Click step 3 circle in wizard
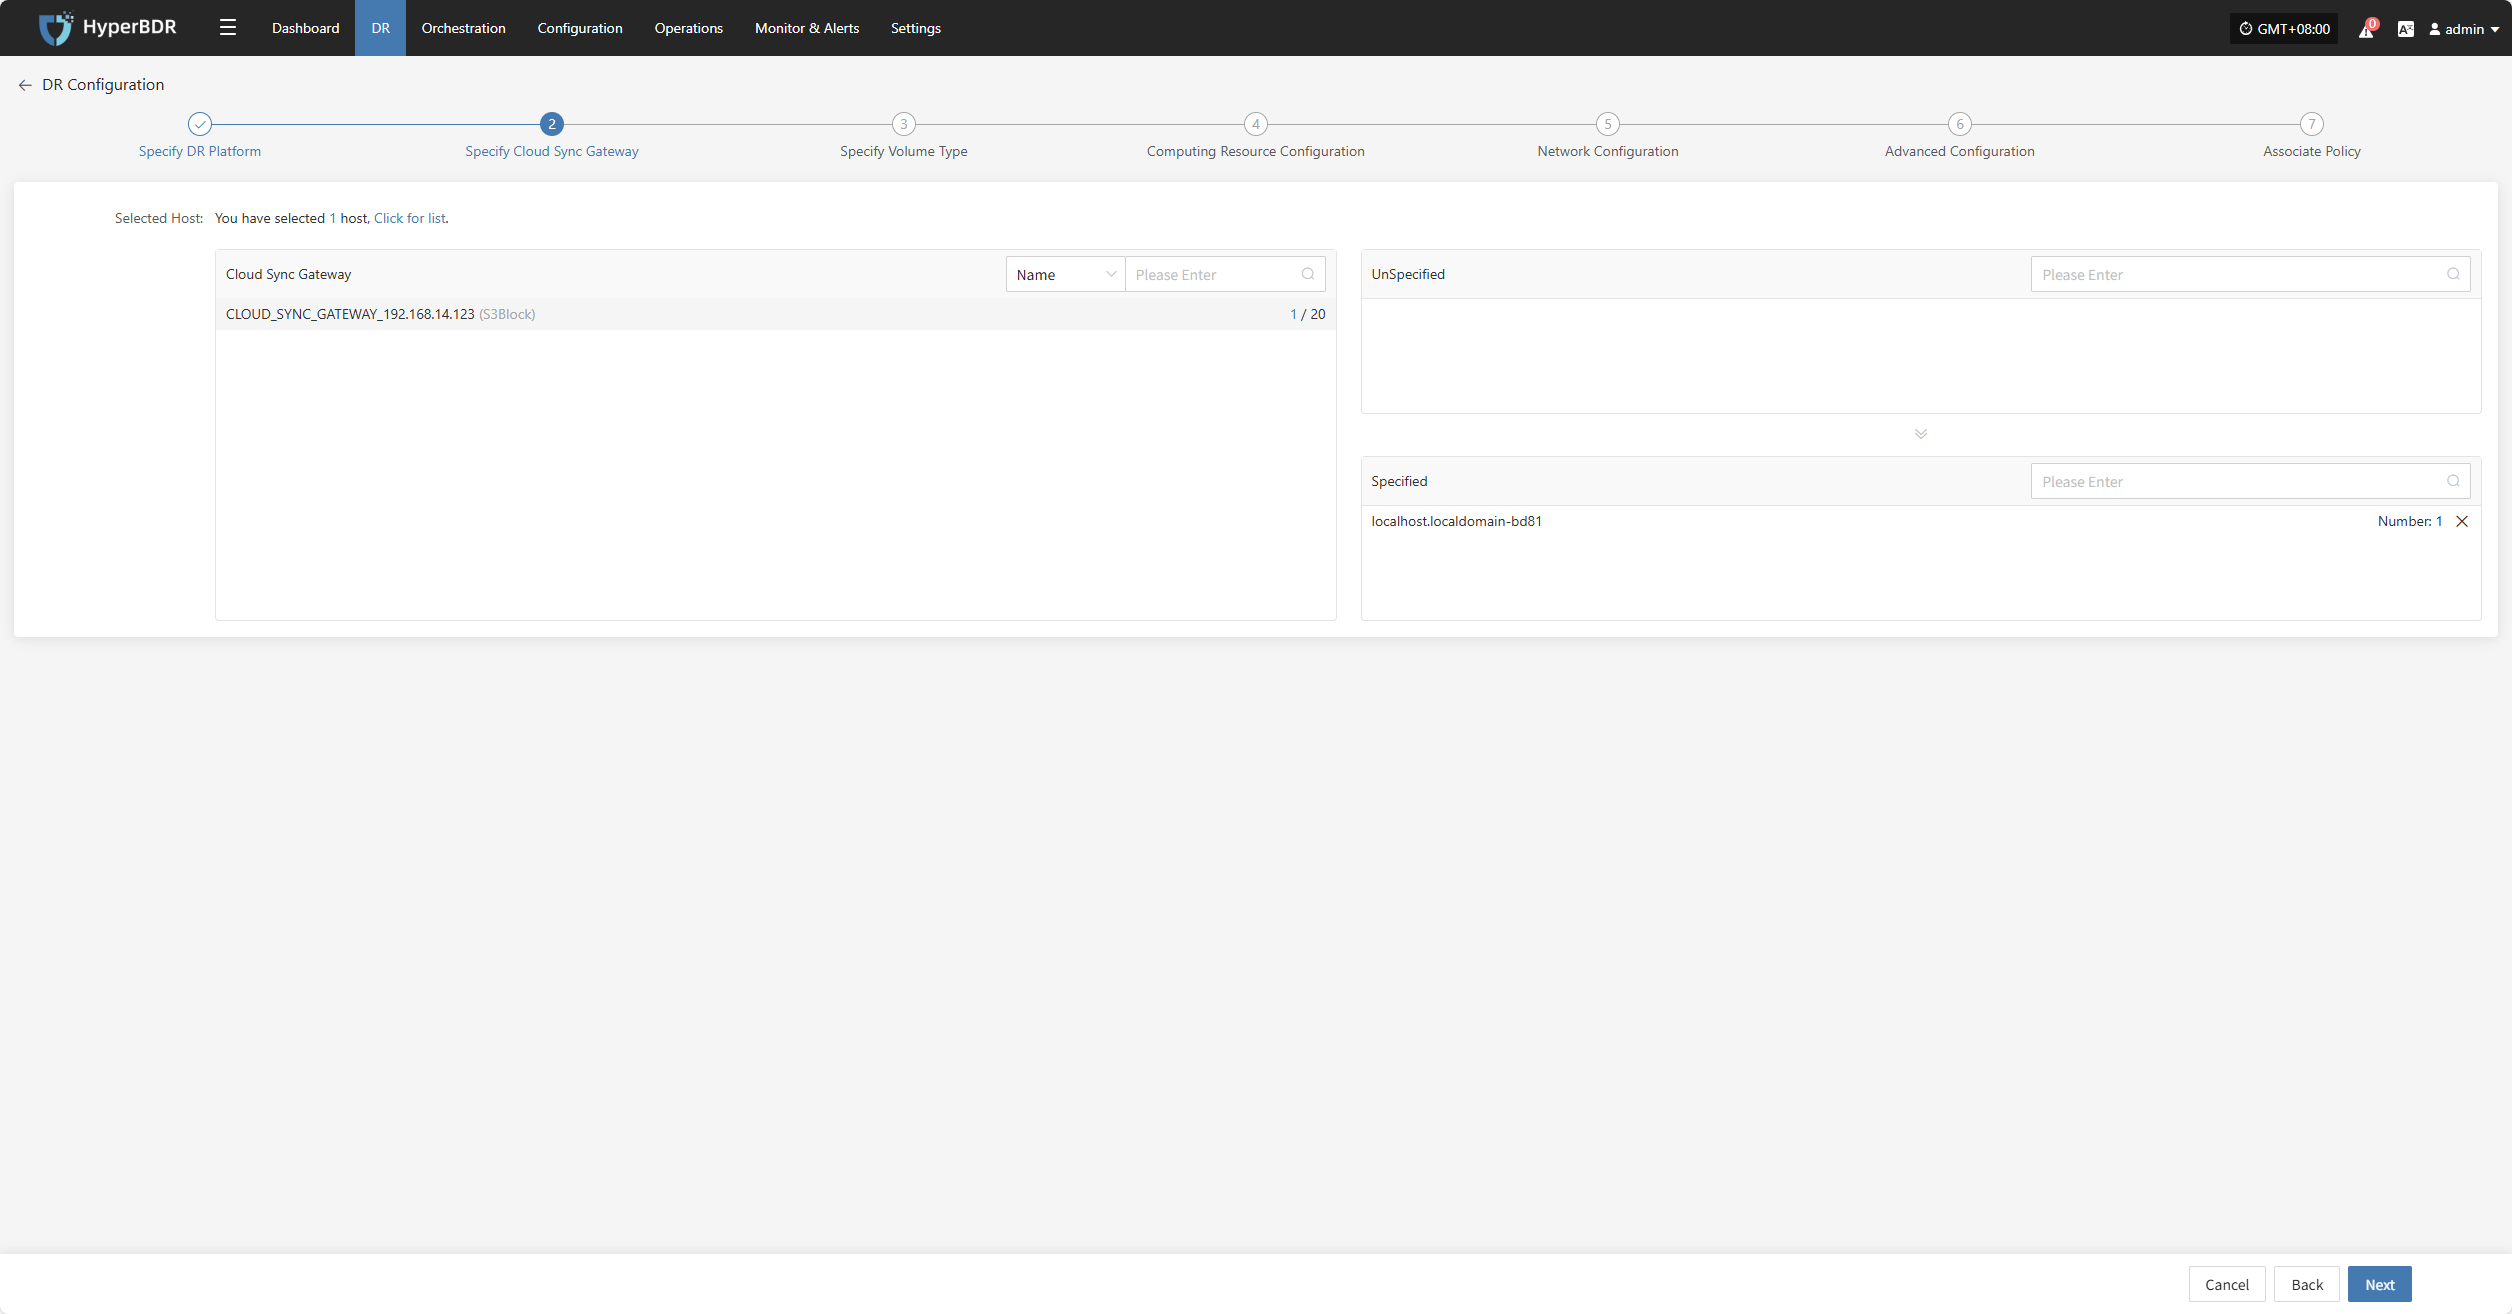Viewport: 2512px width, 1314px height. click(x=904, y=124)
